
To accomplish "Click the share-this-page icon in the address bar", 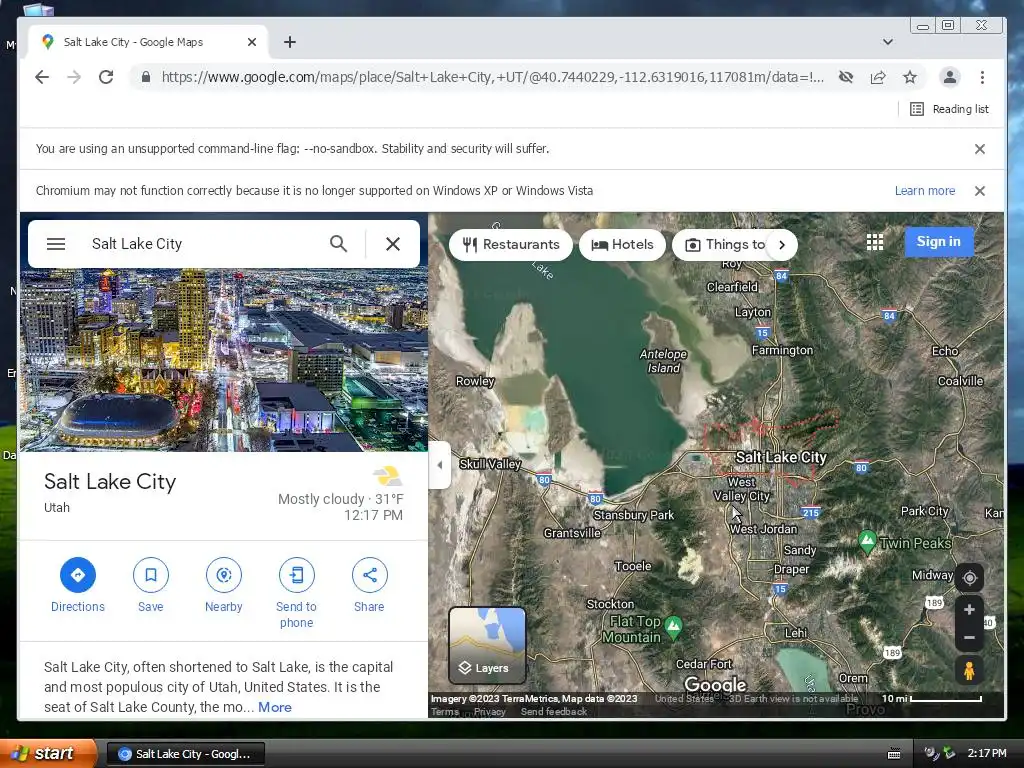I will click(878, 77).
